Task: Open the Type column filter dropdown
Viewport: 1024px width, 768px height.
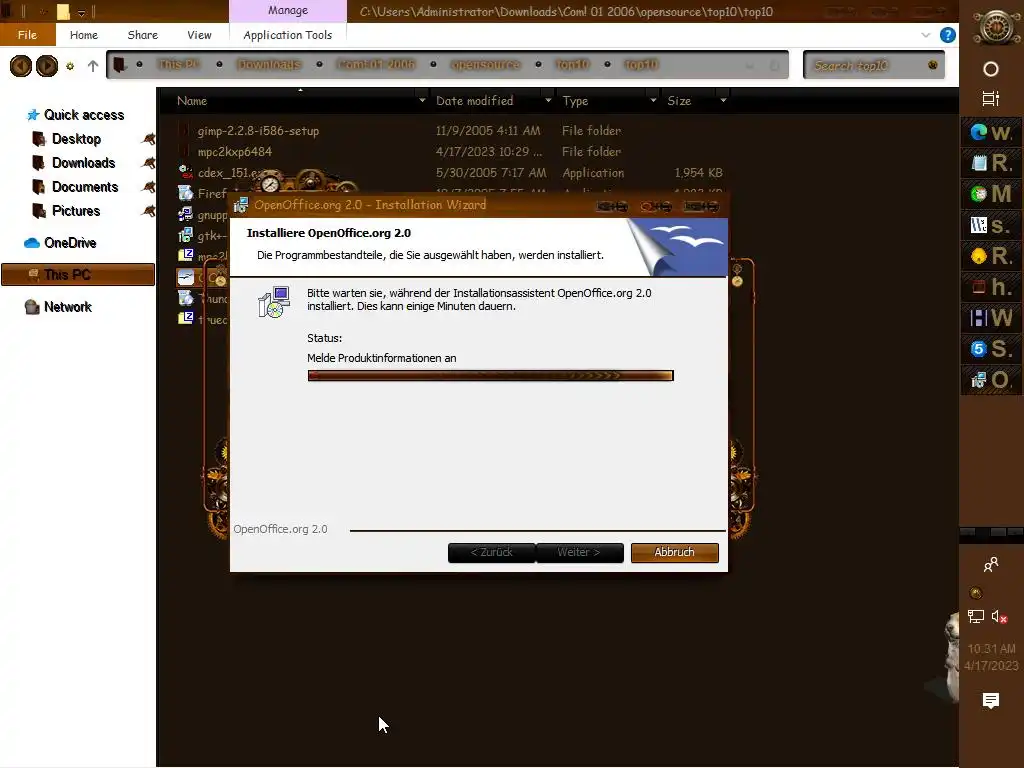Action: [653, 101]
